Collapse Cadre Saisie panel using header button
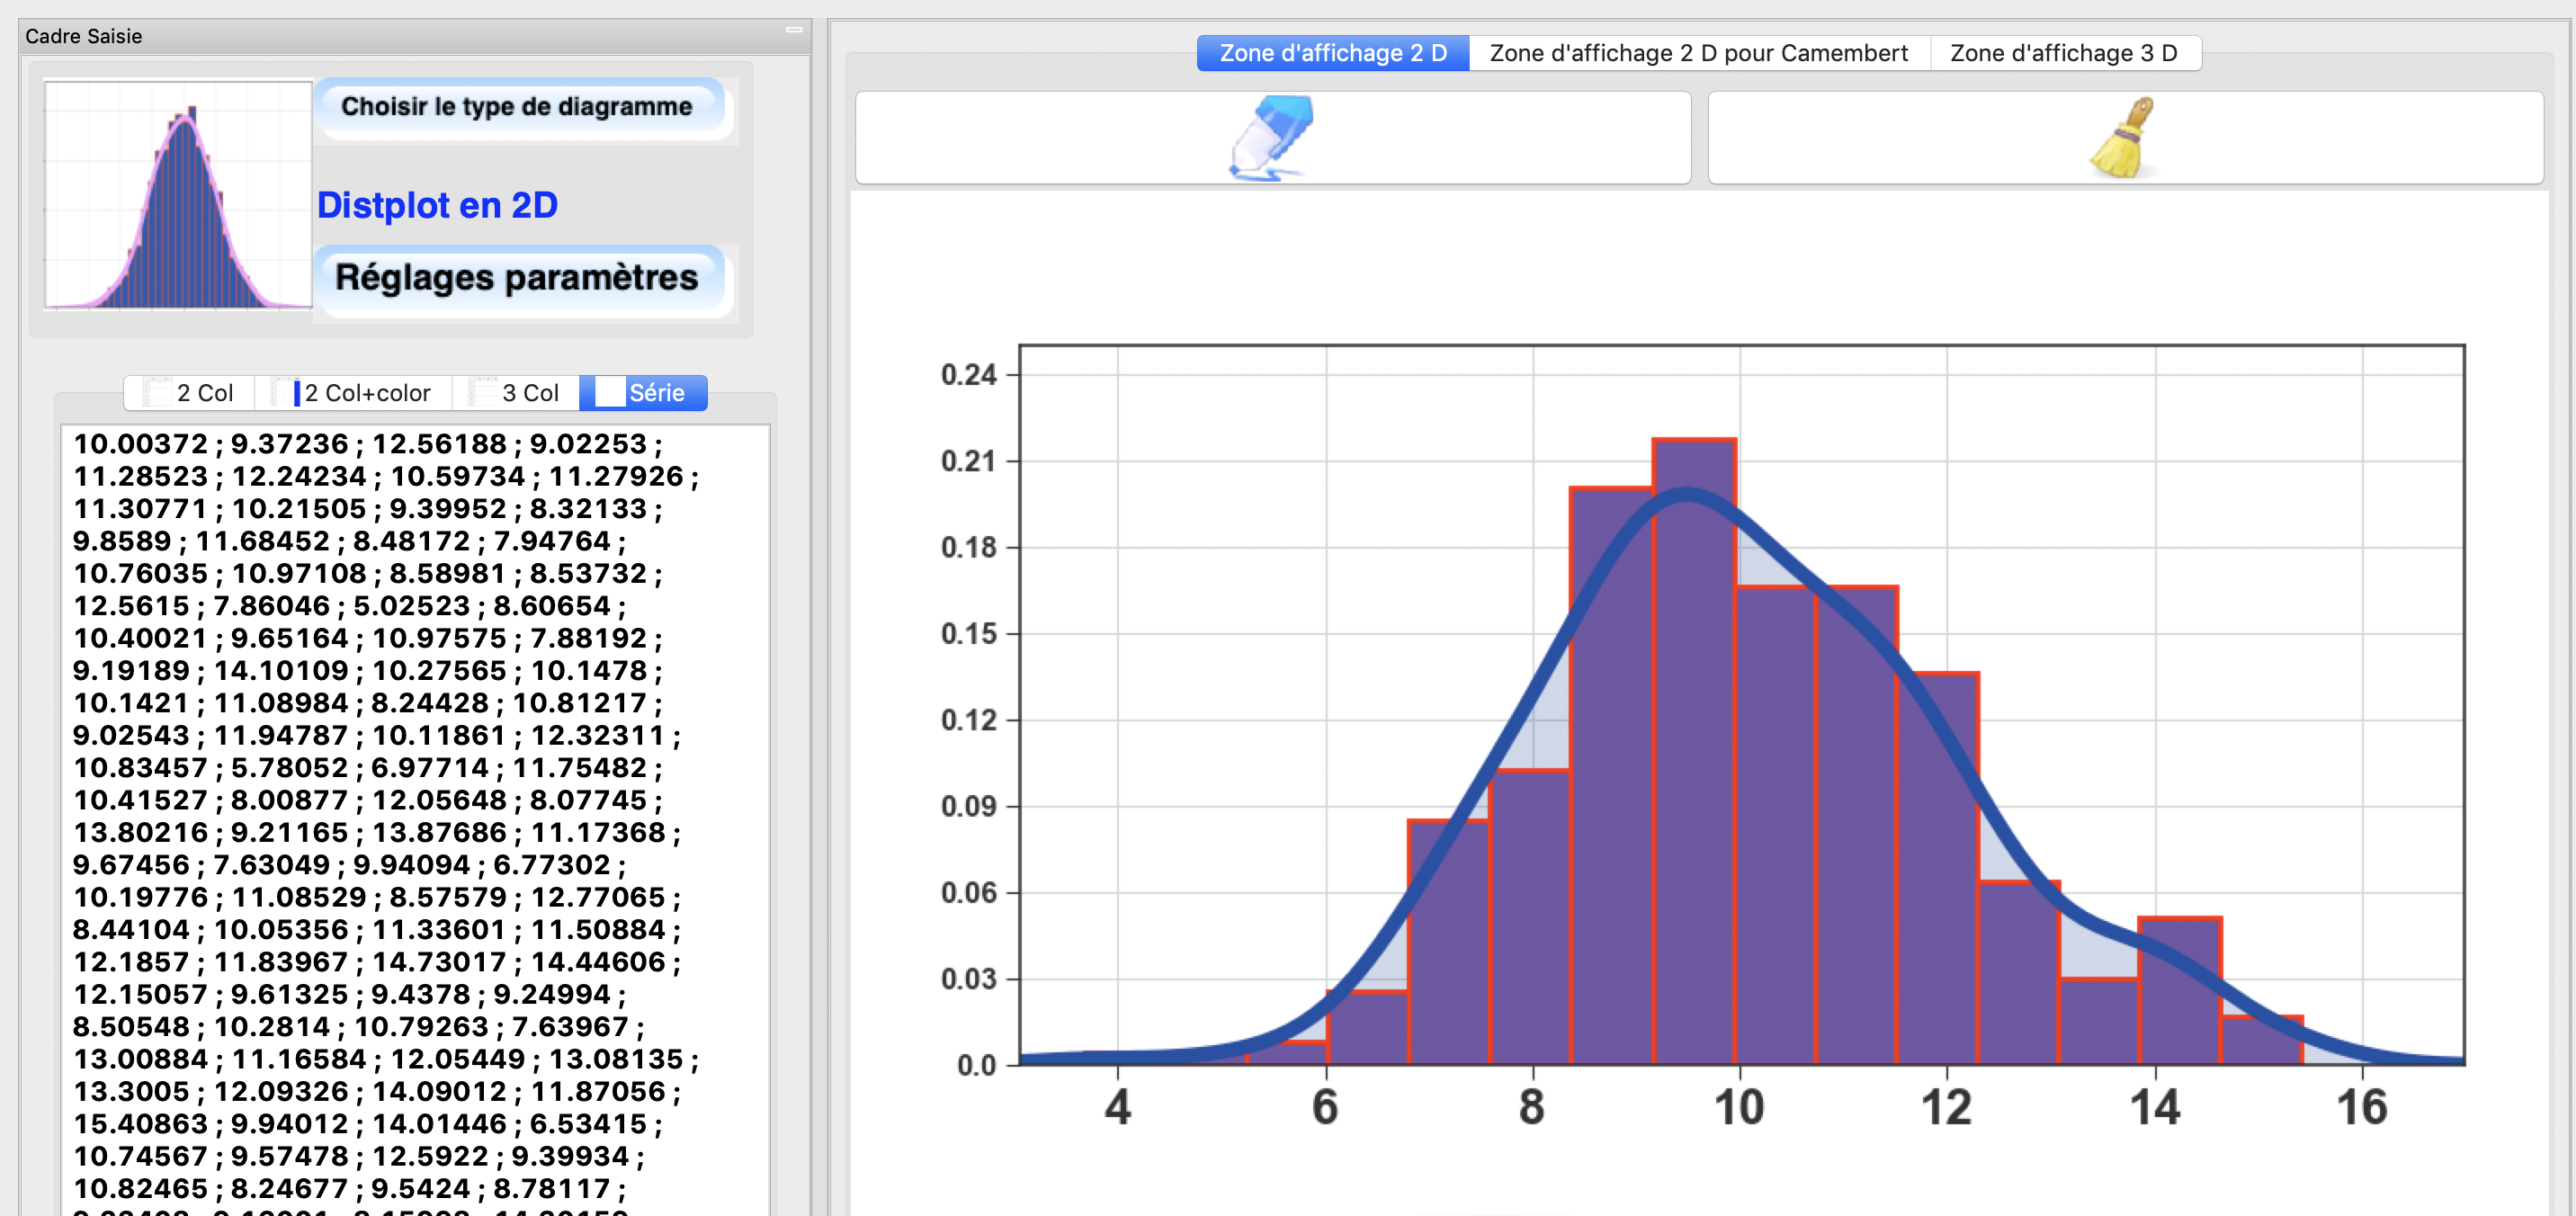This screenshot has height=1216, width=2576. click(794, 30)
